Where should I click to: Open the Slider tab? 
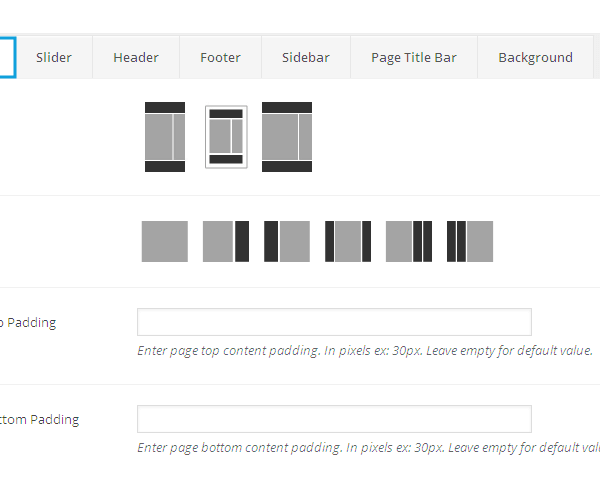click(54, 57)
